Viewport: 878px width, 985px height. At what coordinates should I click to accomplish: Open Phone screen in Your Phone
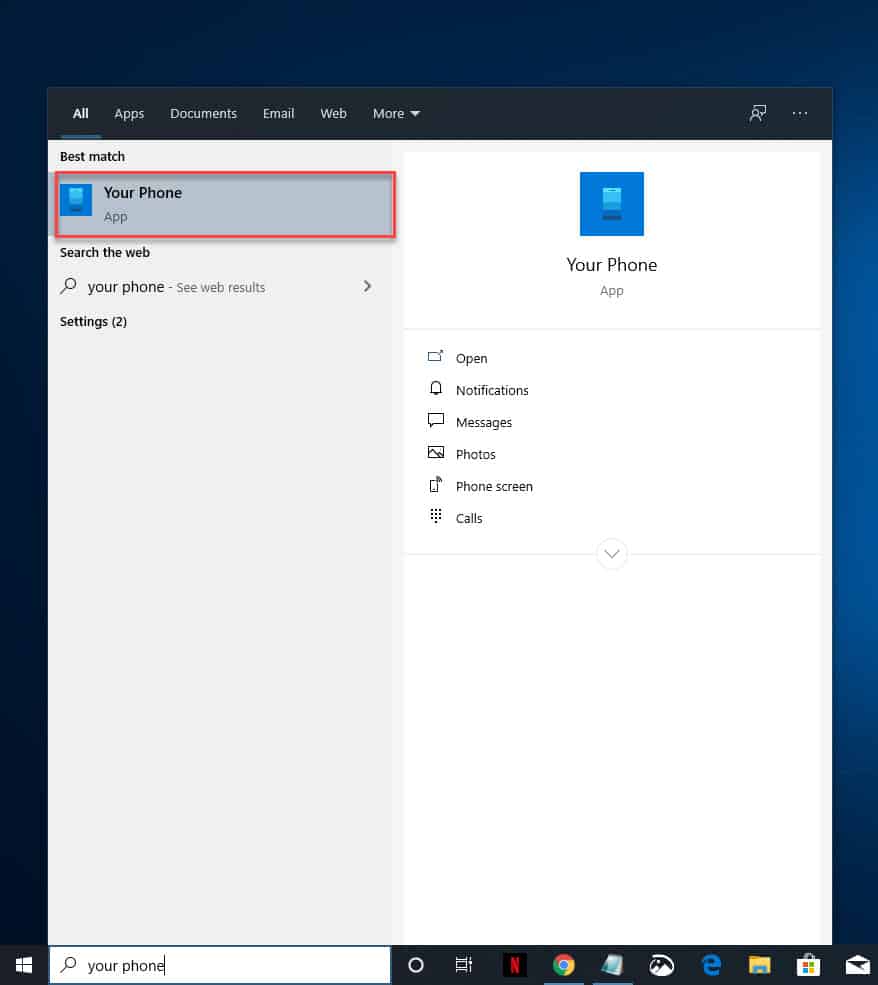(x=494, y=486)
